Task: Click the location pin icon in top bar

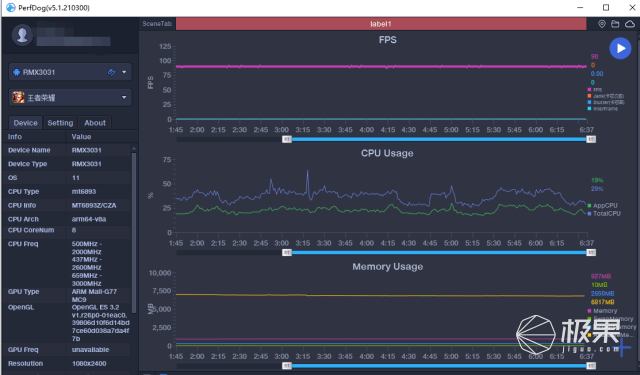Action: pos(602,24)
